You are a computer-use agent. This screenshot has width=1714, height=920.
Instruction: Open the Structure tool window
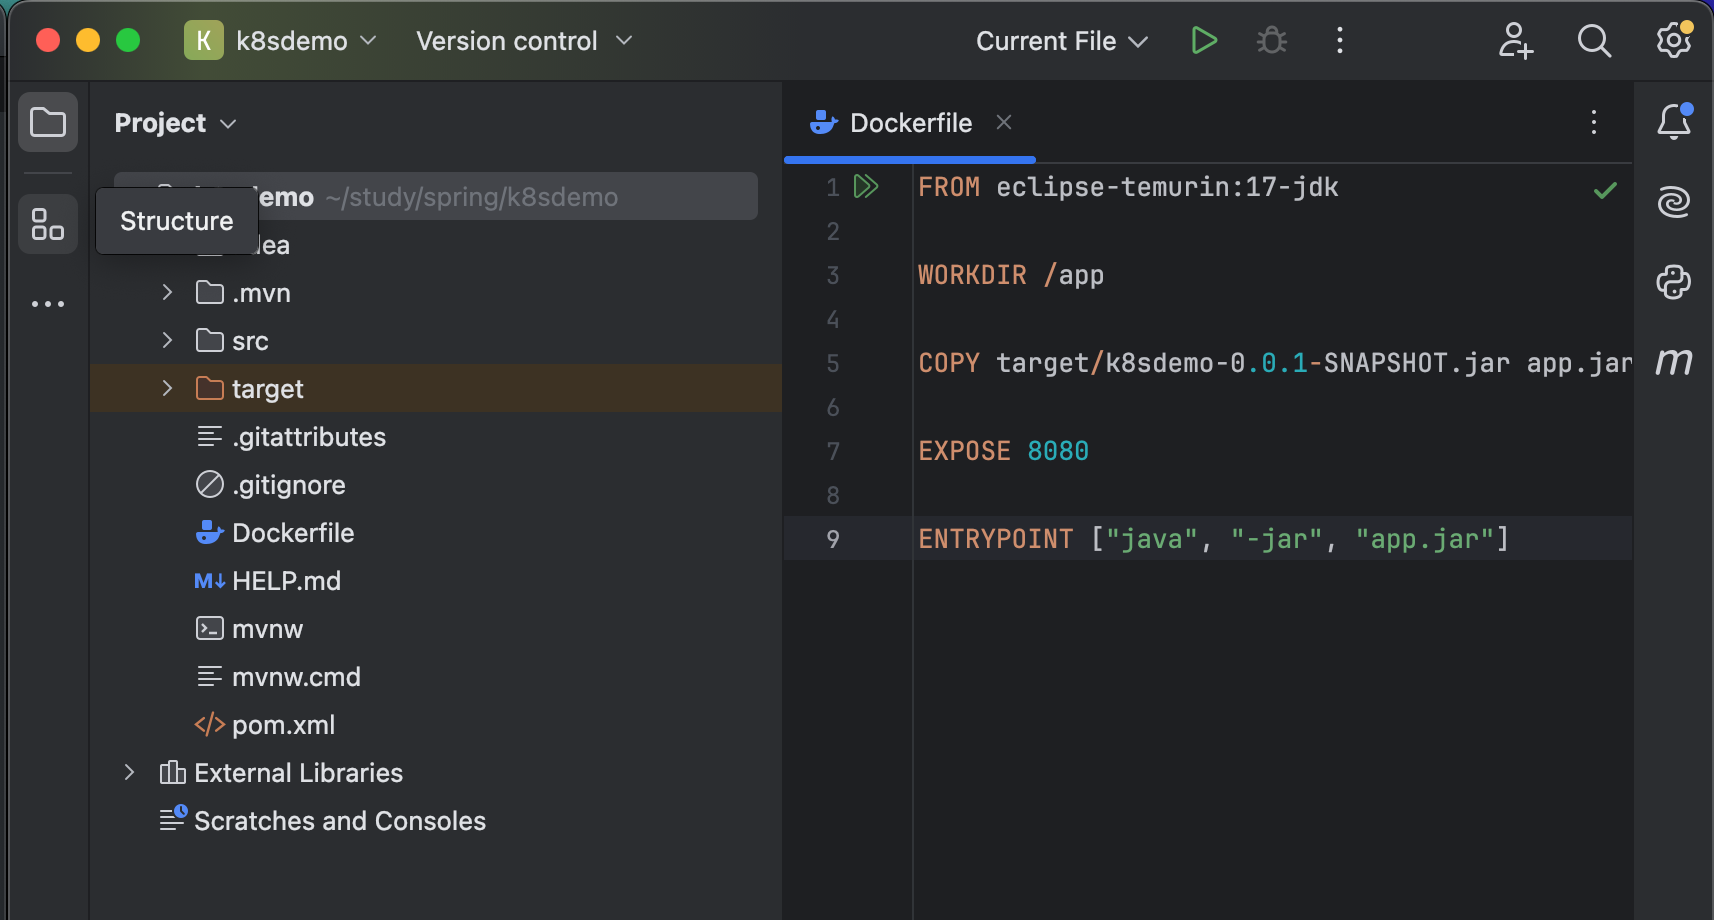(48, 224)
